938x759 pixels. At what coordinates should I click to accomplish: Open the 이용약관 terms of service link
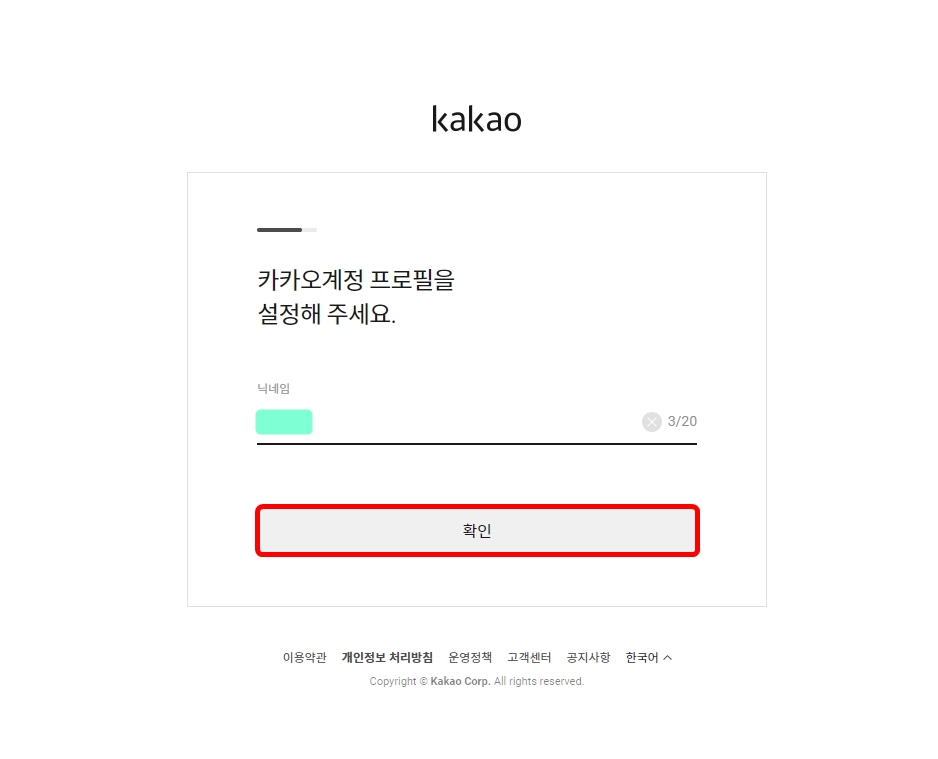(303, 657)
